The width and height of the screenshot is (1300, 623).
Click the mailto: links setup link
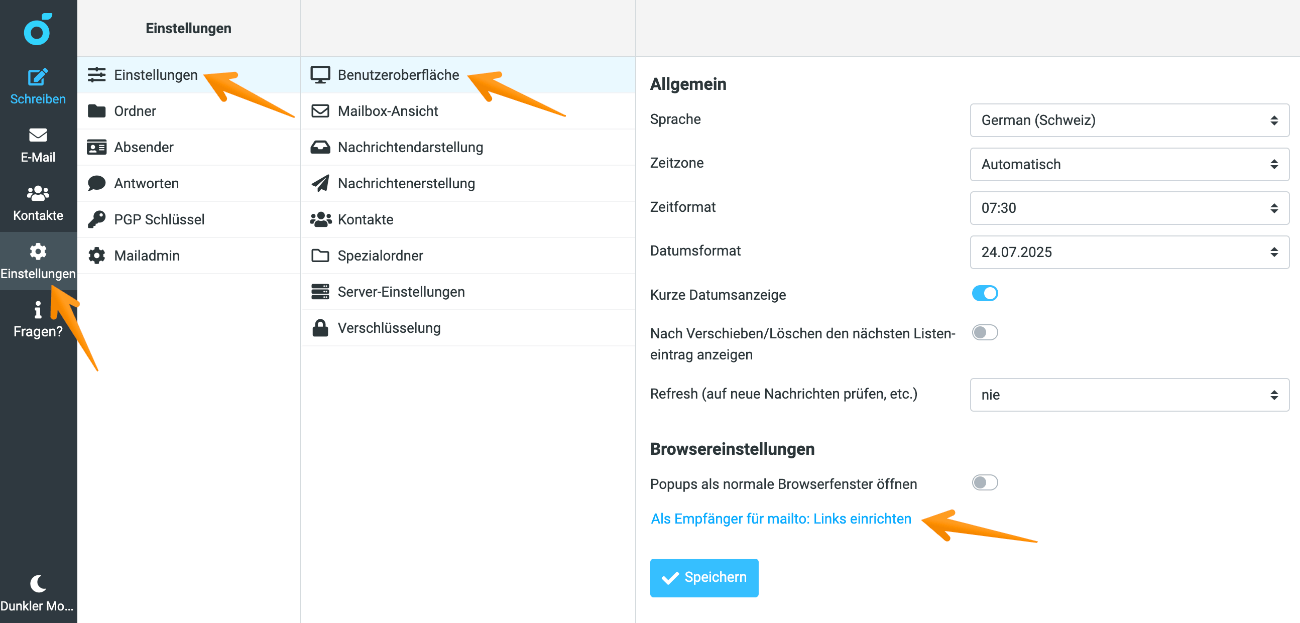781,519
